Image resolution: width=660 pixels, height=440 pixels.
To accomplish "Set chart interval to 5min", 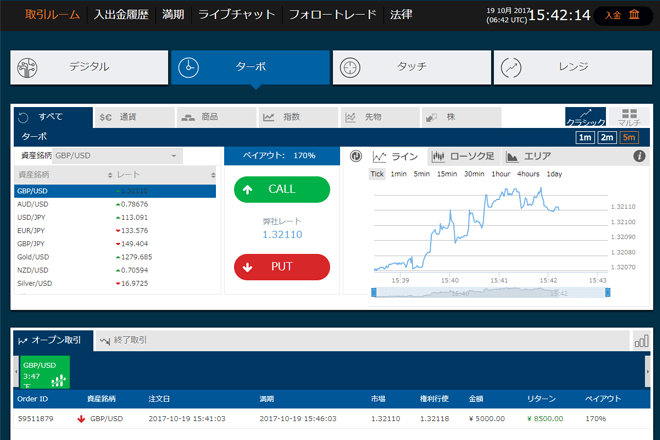I will (421, 174).
